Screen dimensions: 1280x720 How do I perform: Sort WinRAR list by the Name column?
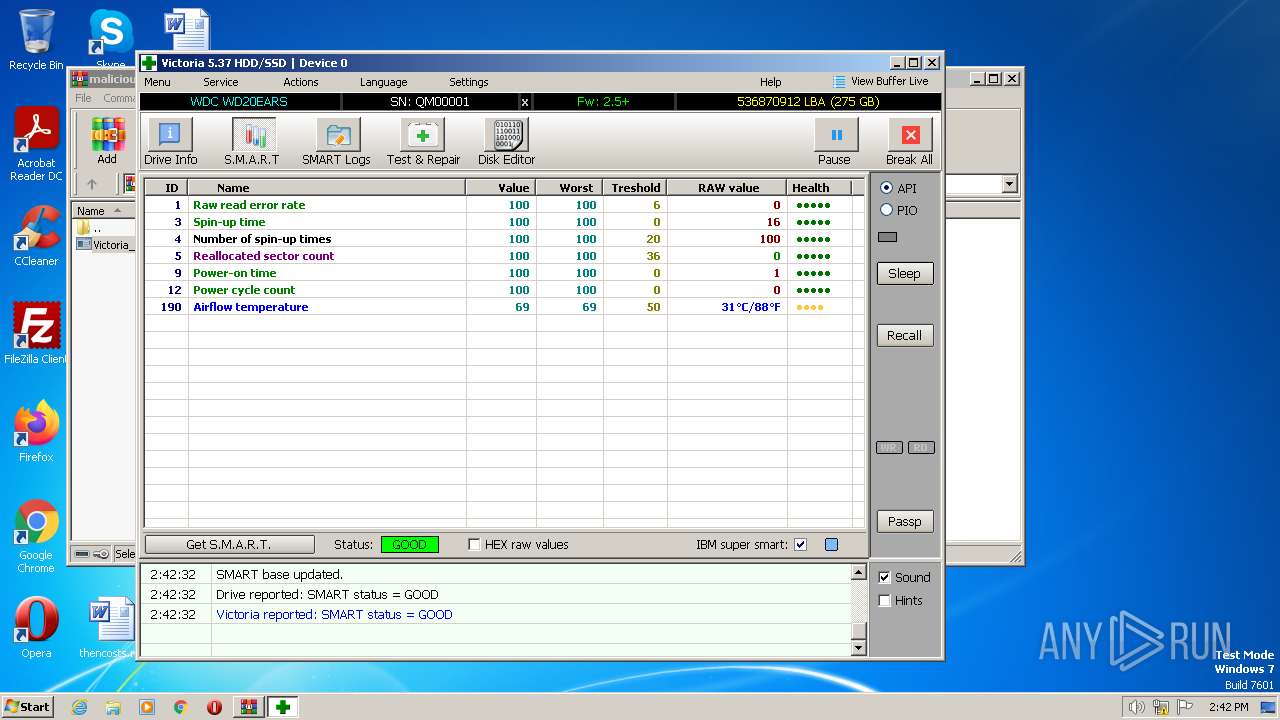103,211
